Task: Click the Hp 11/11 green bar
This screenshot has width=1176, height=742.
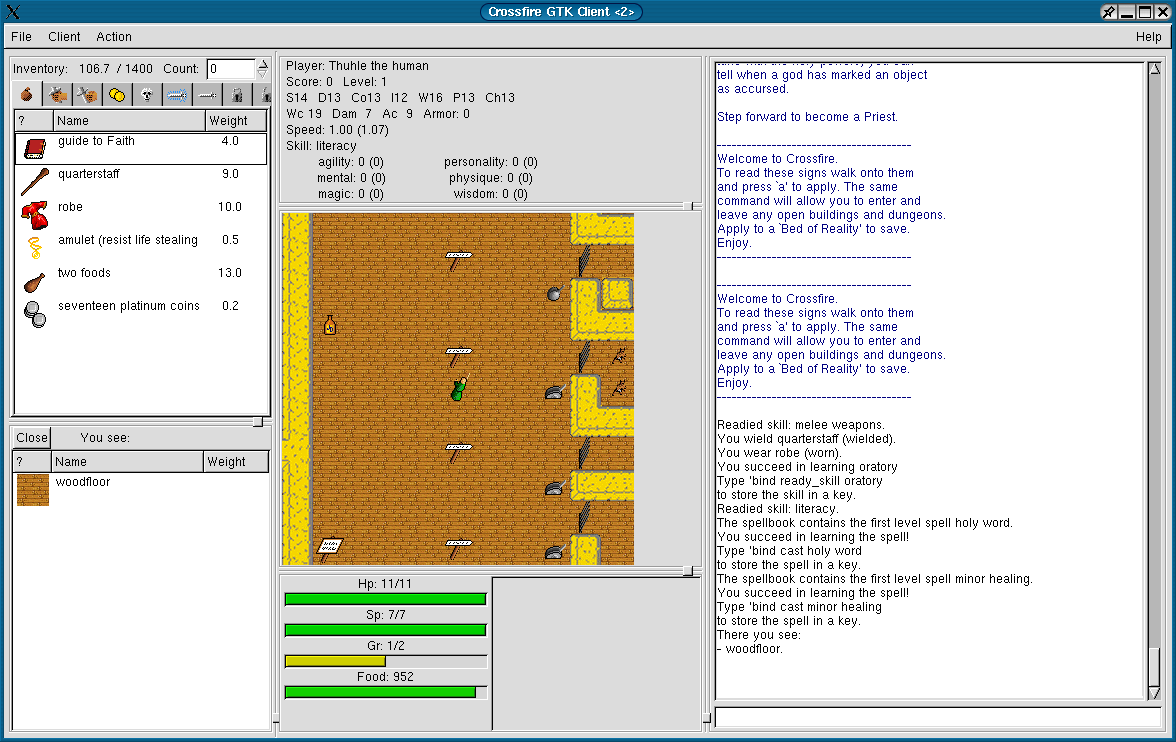Action: click(x=386, y=599)
